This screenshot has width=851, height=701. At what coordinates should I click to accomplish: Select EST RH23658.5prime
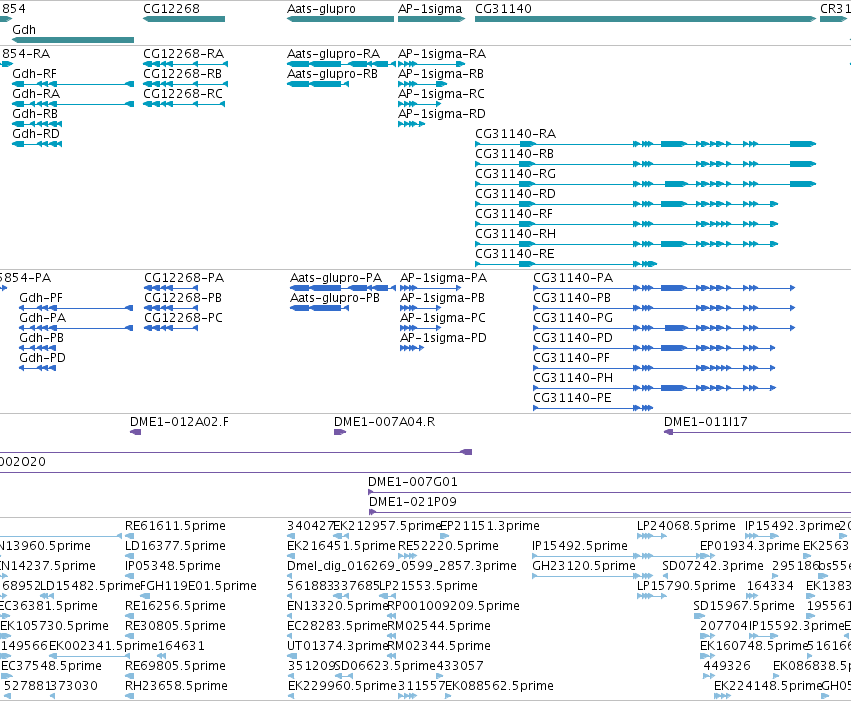176,686
